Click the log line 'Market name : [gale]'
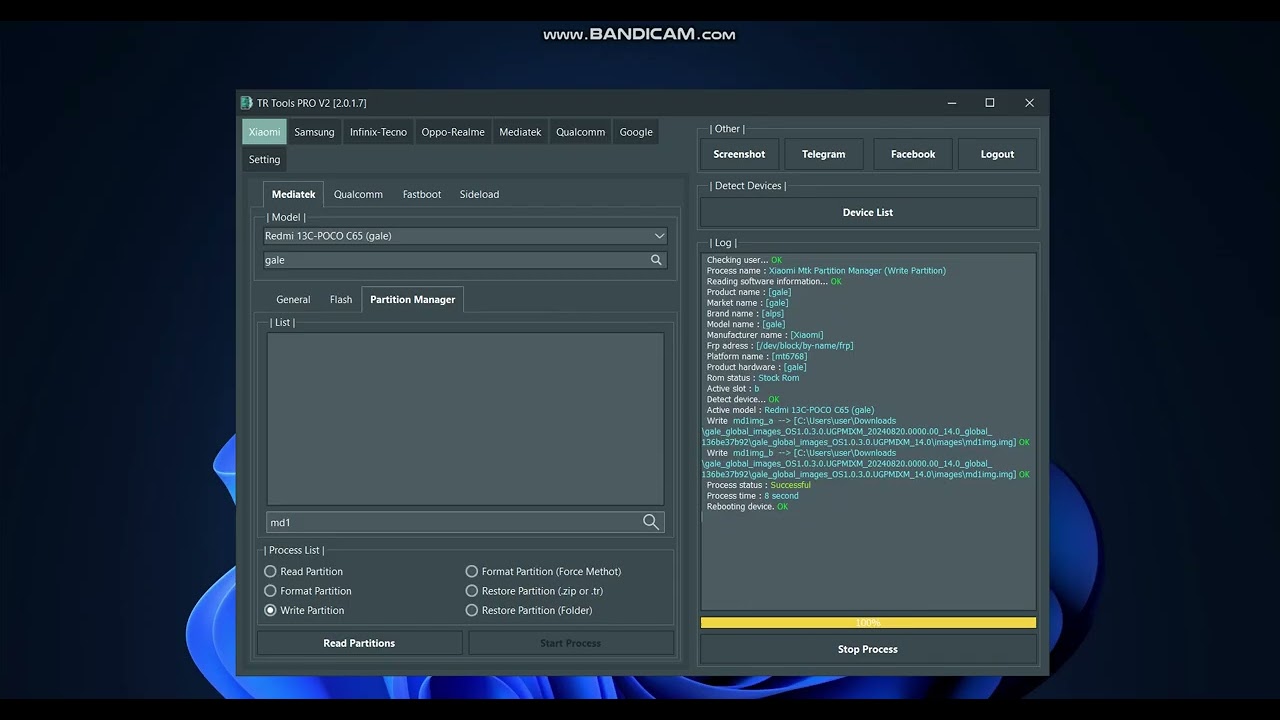 [748, 303]
